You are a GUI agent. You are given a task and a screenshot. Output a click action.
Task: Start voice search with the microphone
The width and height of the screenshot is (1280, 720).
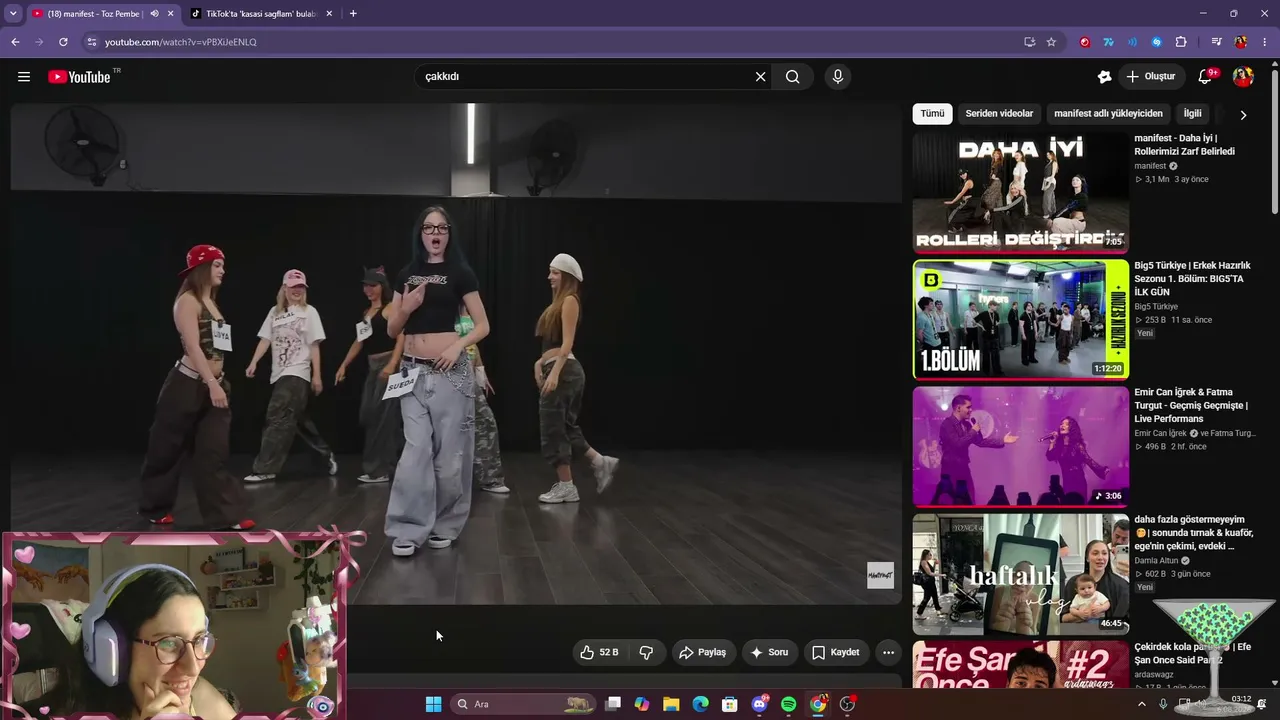(838, 77)
